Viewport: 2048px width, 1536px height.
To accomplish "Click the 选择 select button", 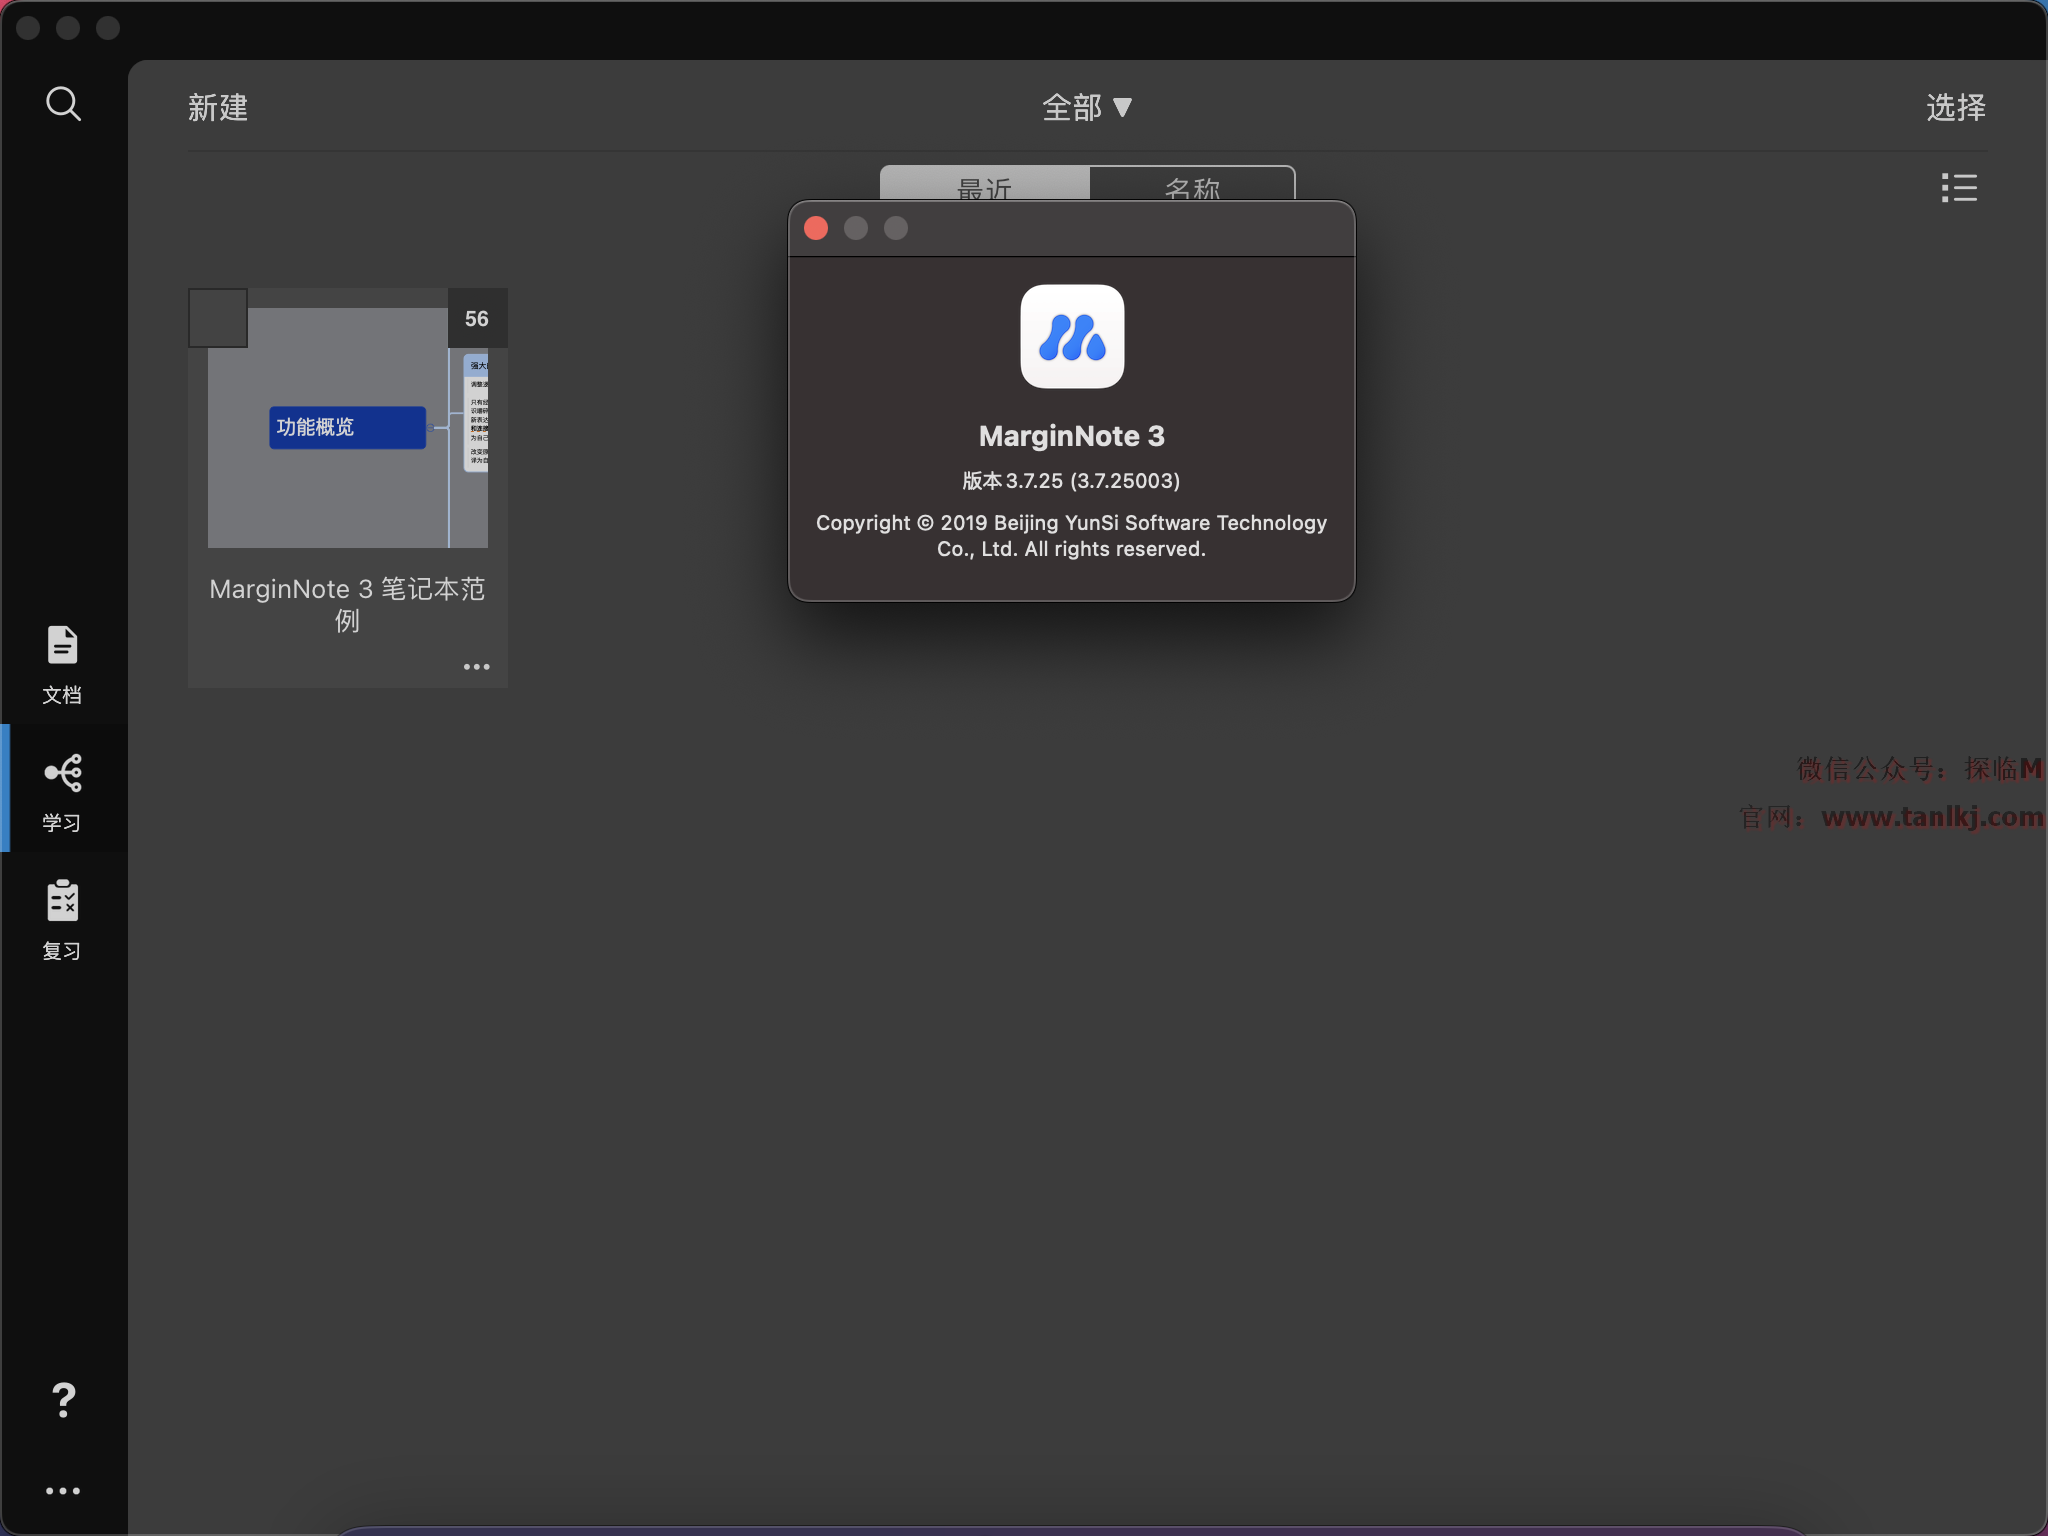I will [1956, 107].
